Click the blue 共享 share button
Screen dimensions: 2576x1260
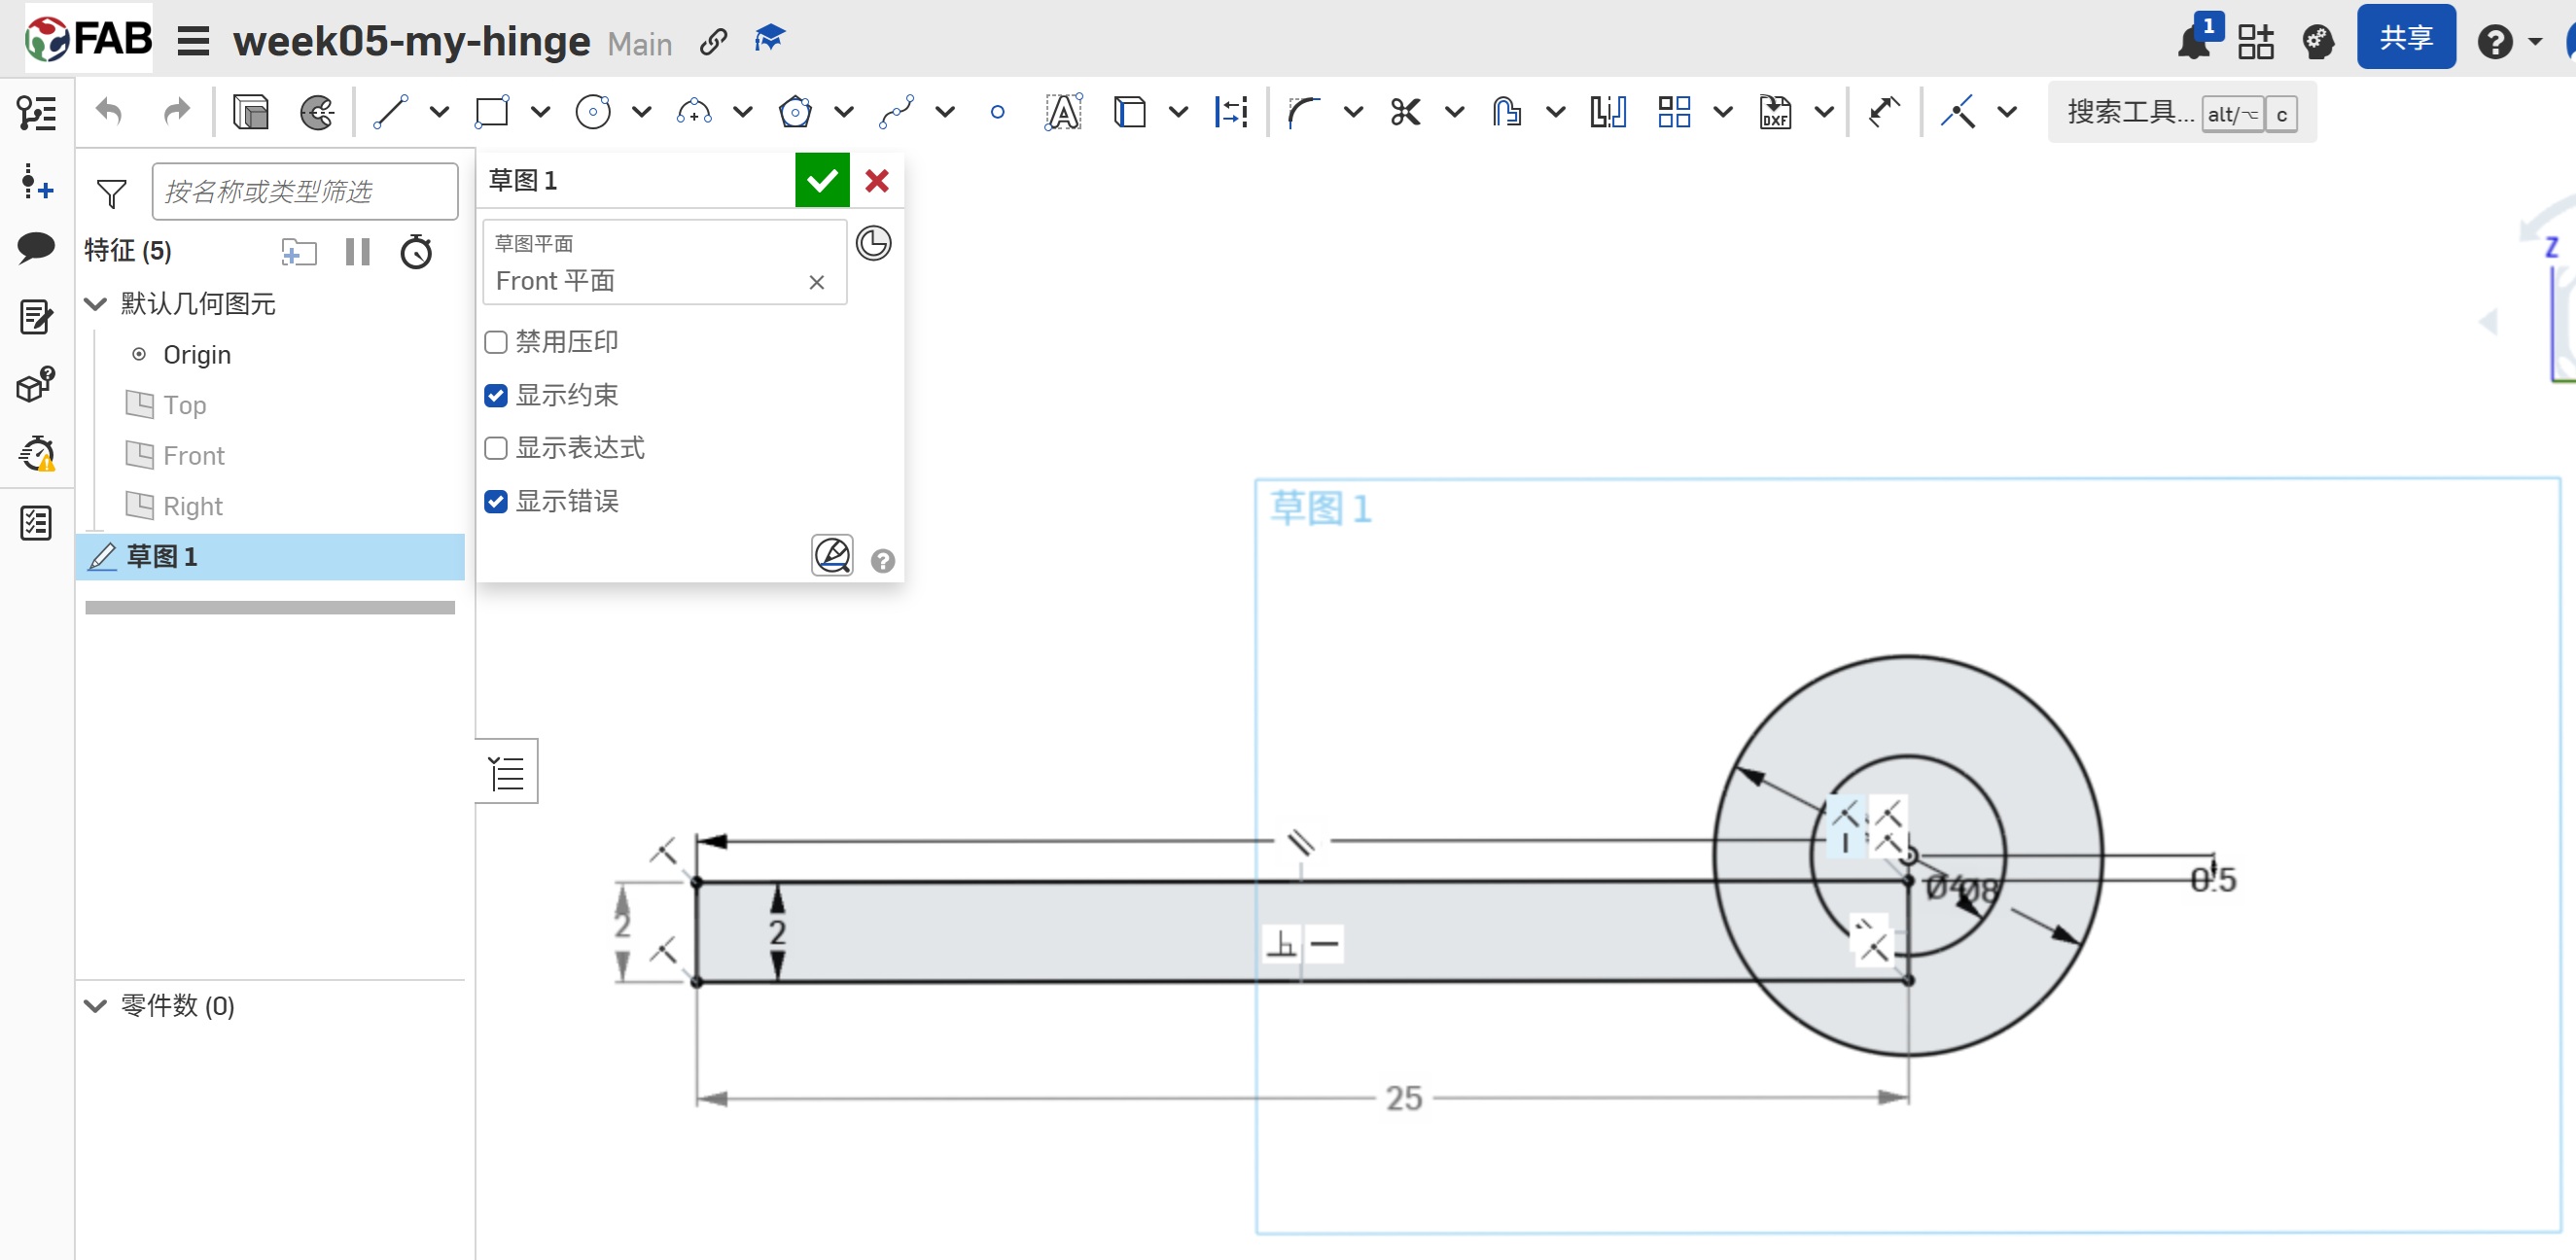click(x=2405, y=38)
